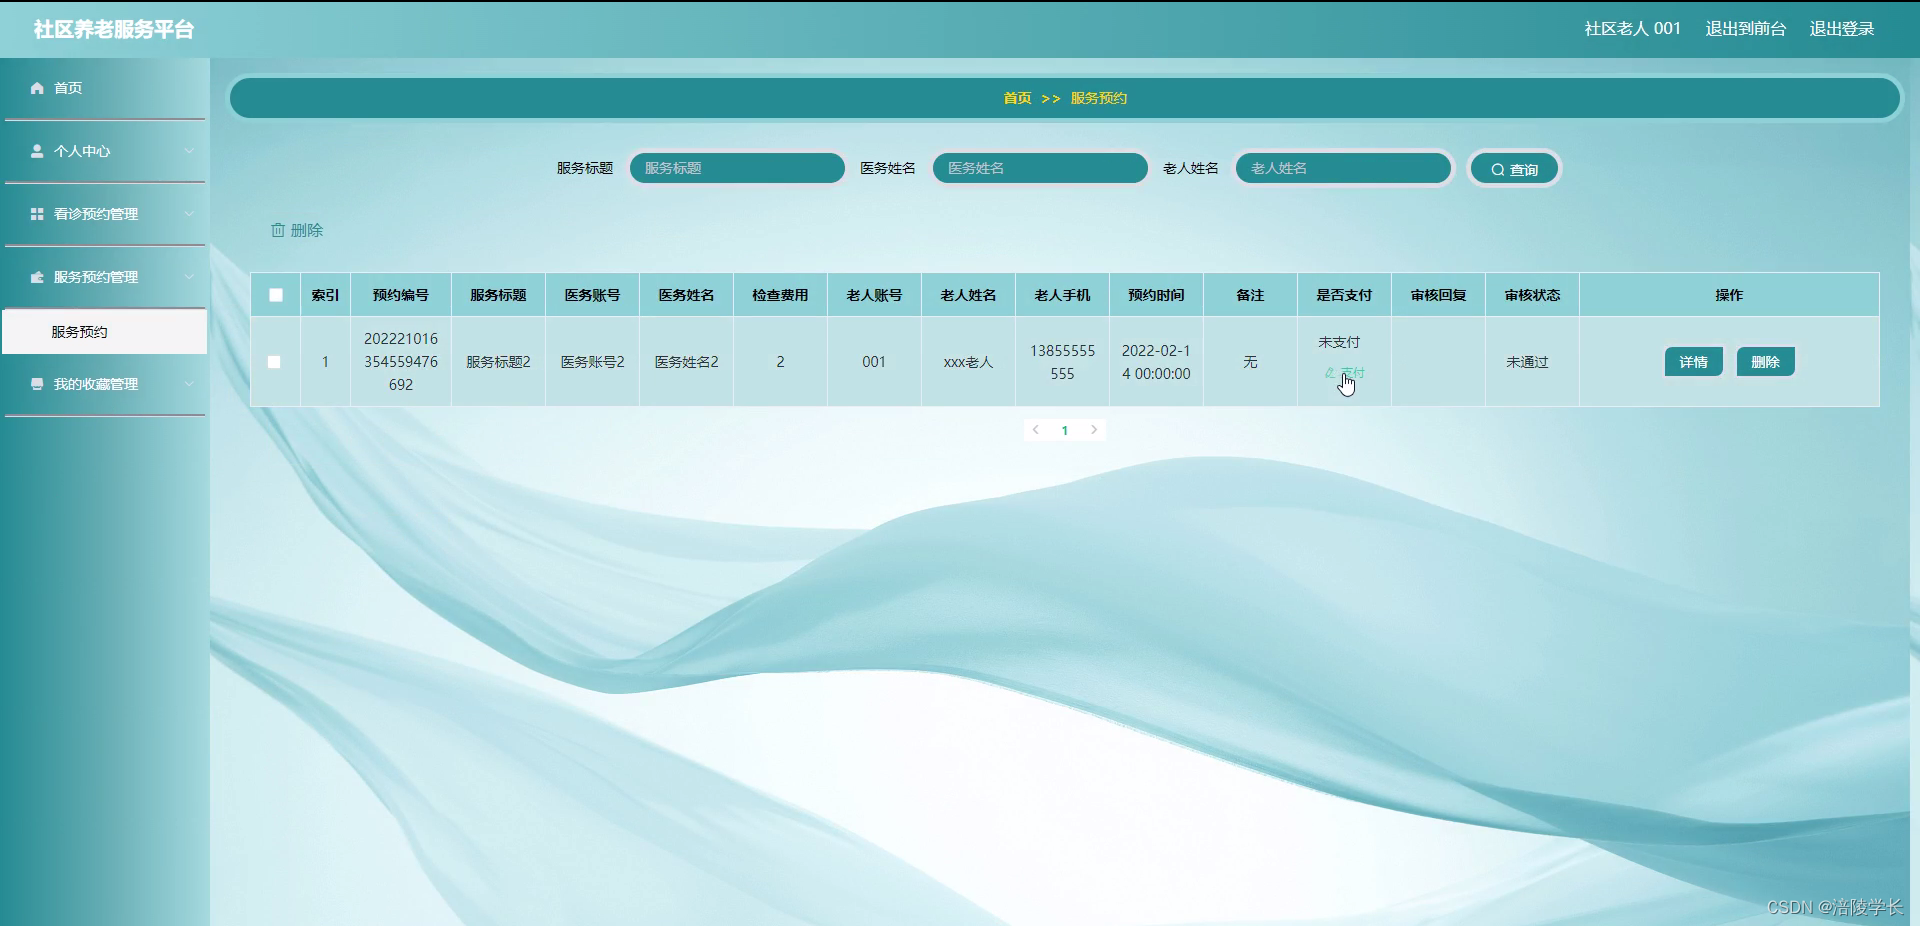This screenshot has width=1920, height=926.
Task: Click the 我的收藏管理 sidebar icon
Action: point(36,384)
